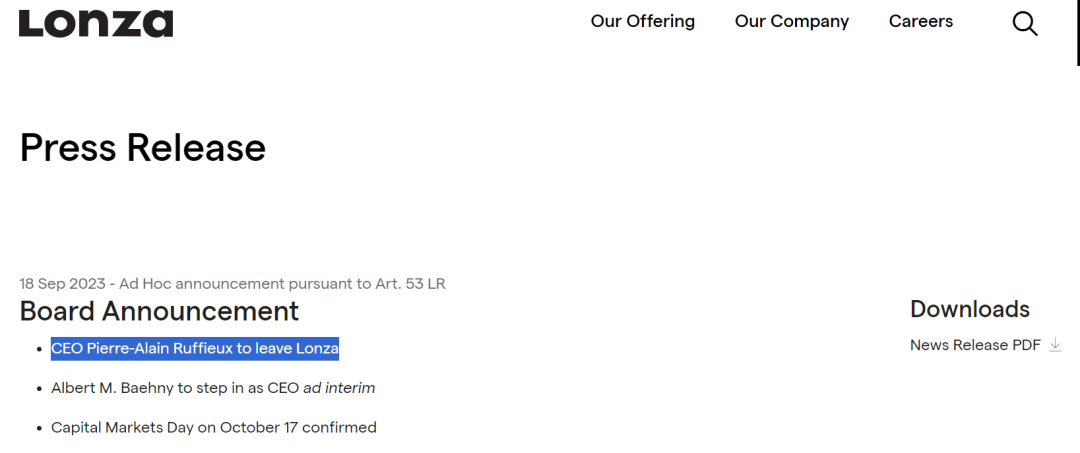Open the News Release PDF link

pyautogui.click(x=975, y=345)
